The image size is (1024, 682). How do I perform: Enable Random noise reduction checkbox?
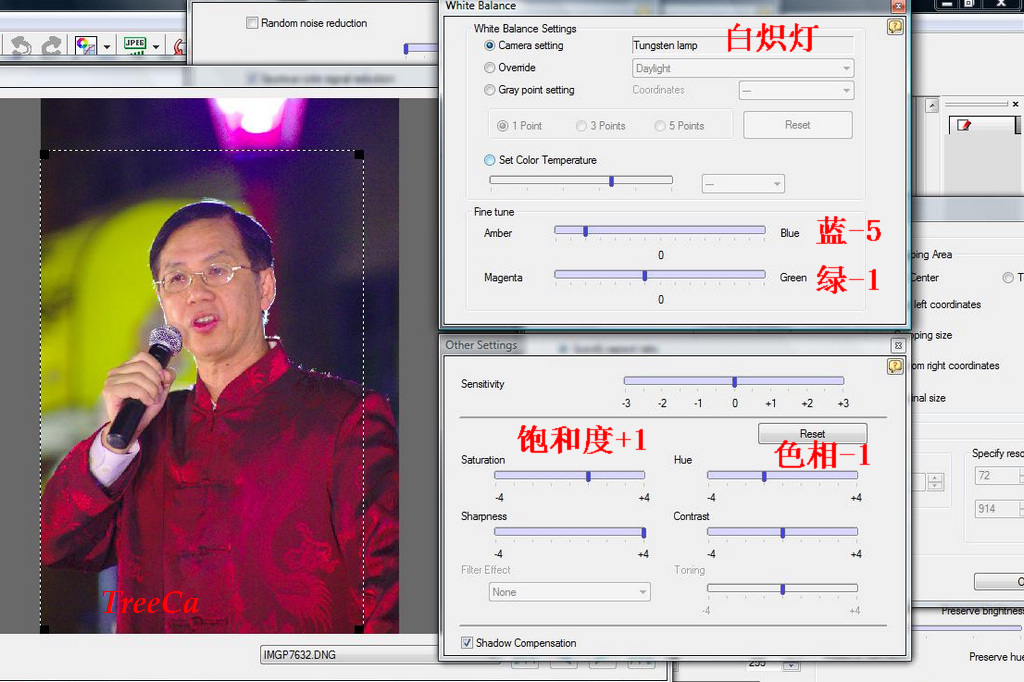point(252,23)
